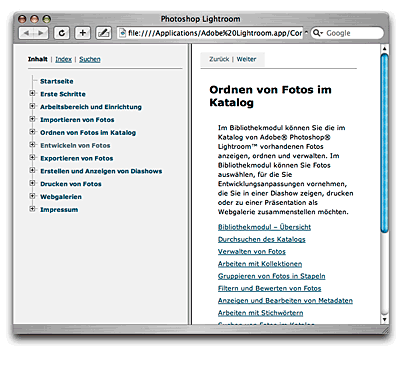Expand the Drucken von Fotos section
This screenshot has height=370, width=400.
click(x=32, y=183)
